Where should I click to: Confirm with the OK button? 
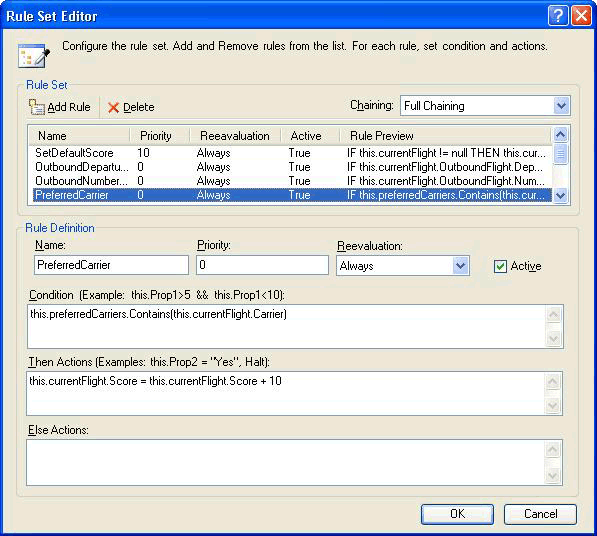tap(457, 514)
